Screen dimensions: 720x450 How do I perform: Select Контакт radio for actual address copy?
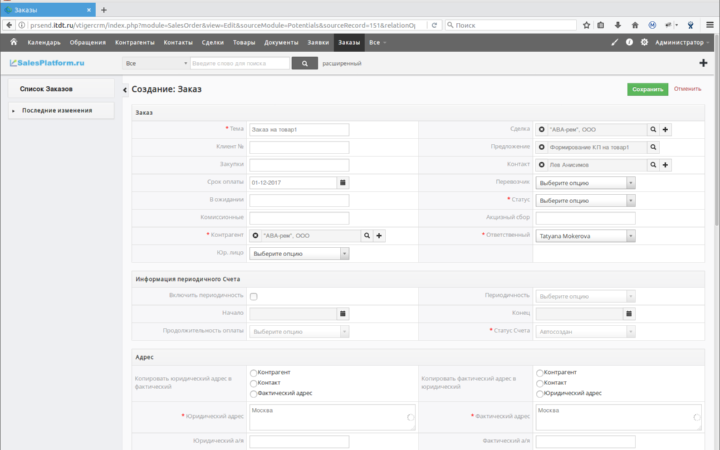540,383
